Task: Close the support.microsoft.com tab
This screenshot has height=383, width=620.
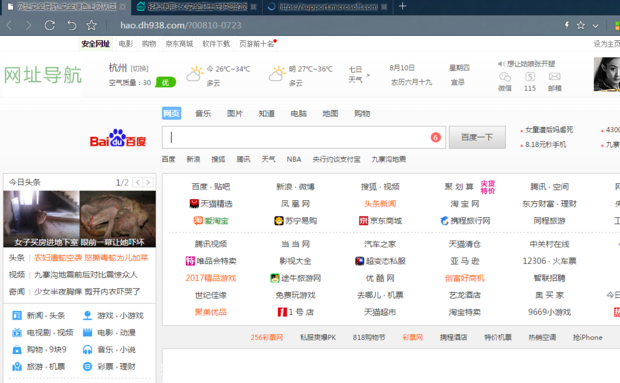Action: point(384,7)
